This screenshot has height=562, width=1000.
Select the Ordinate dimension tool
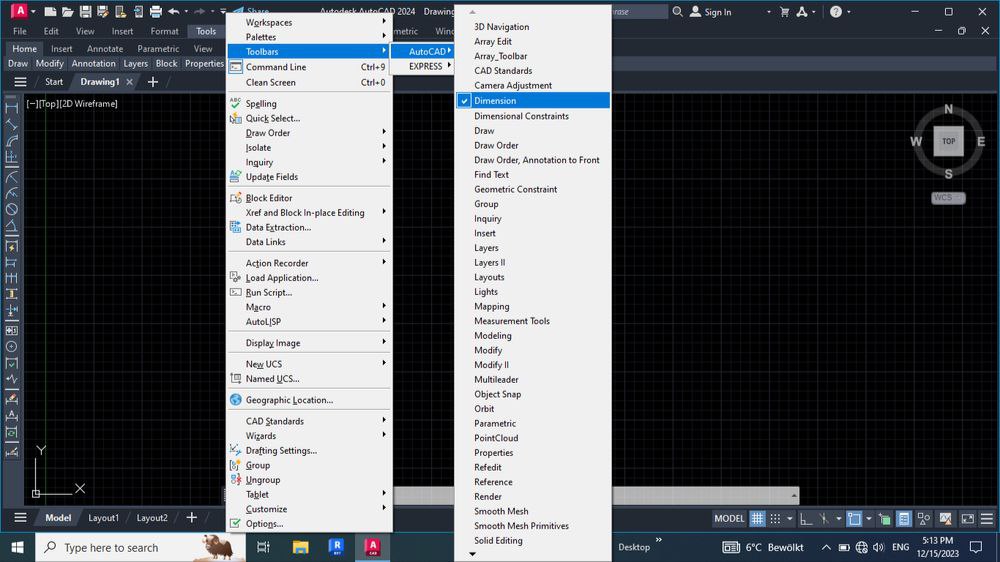pyautogui.click(x=11, y=158)
